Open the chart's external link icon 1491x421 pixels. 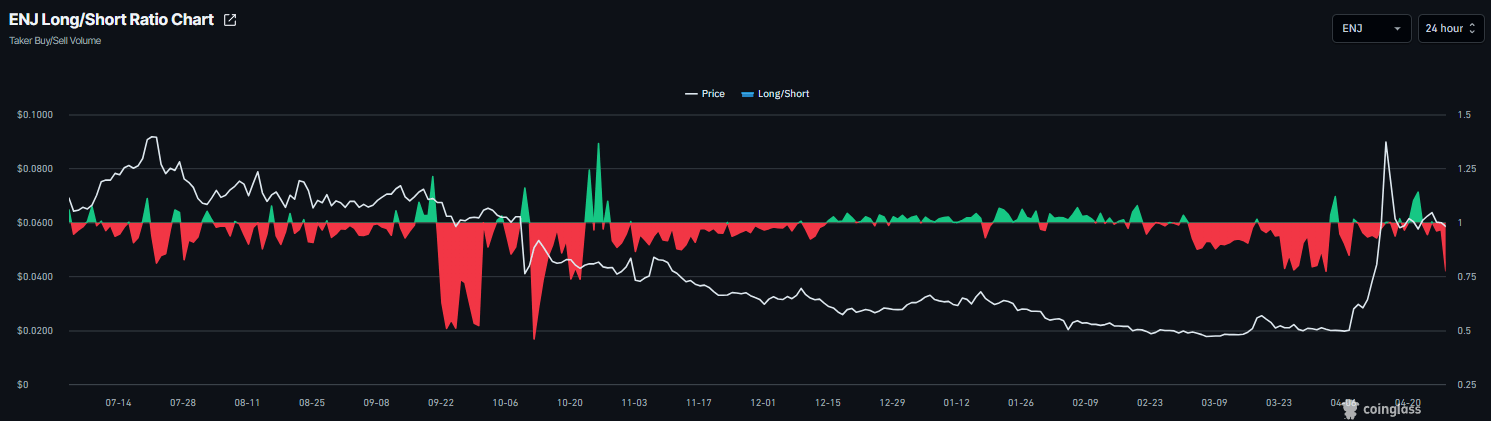tap(230, 20)
